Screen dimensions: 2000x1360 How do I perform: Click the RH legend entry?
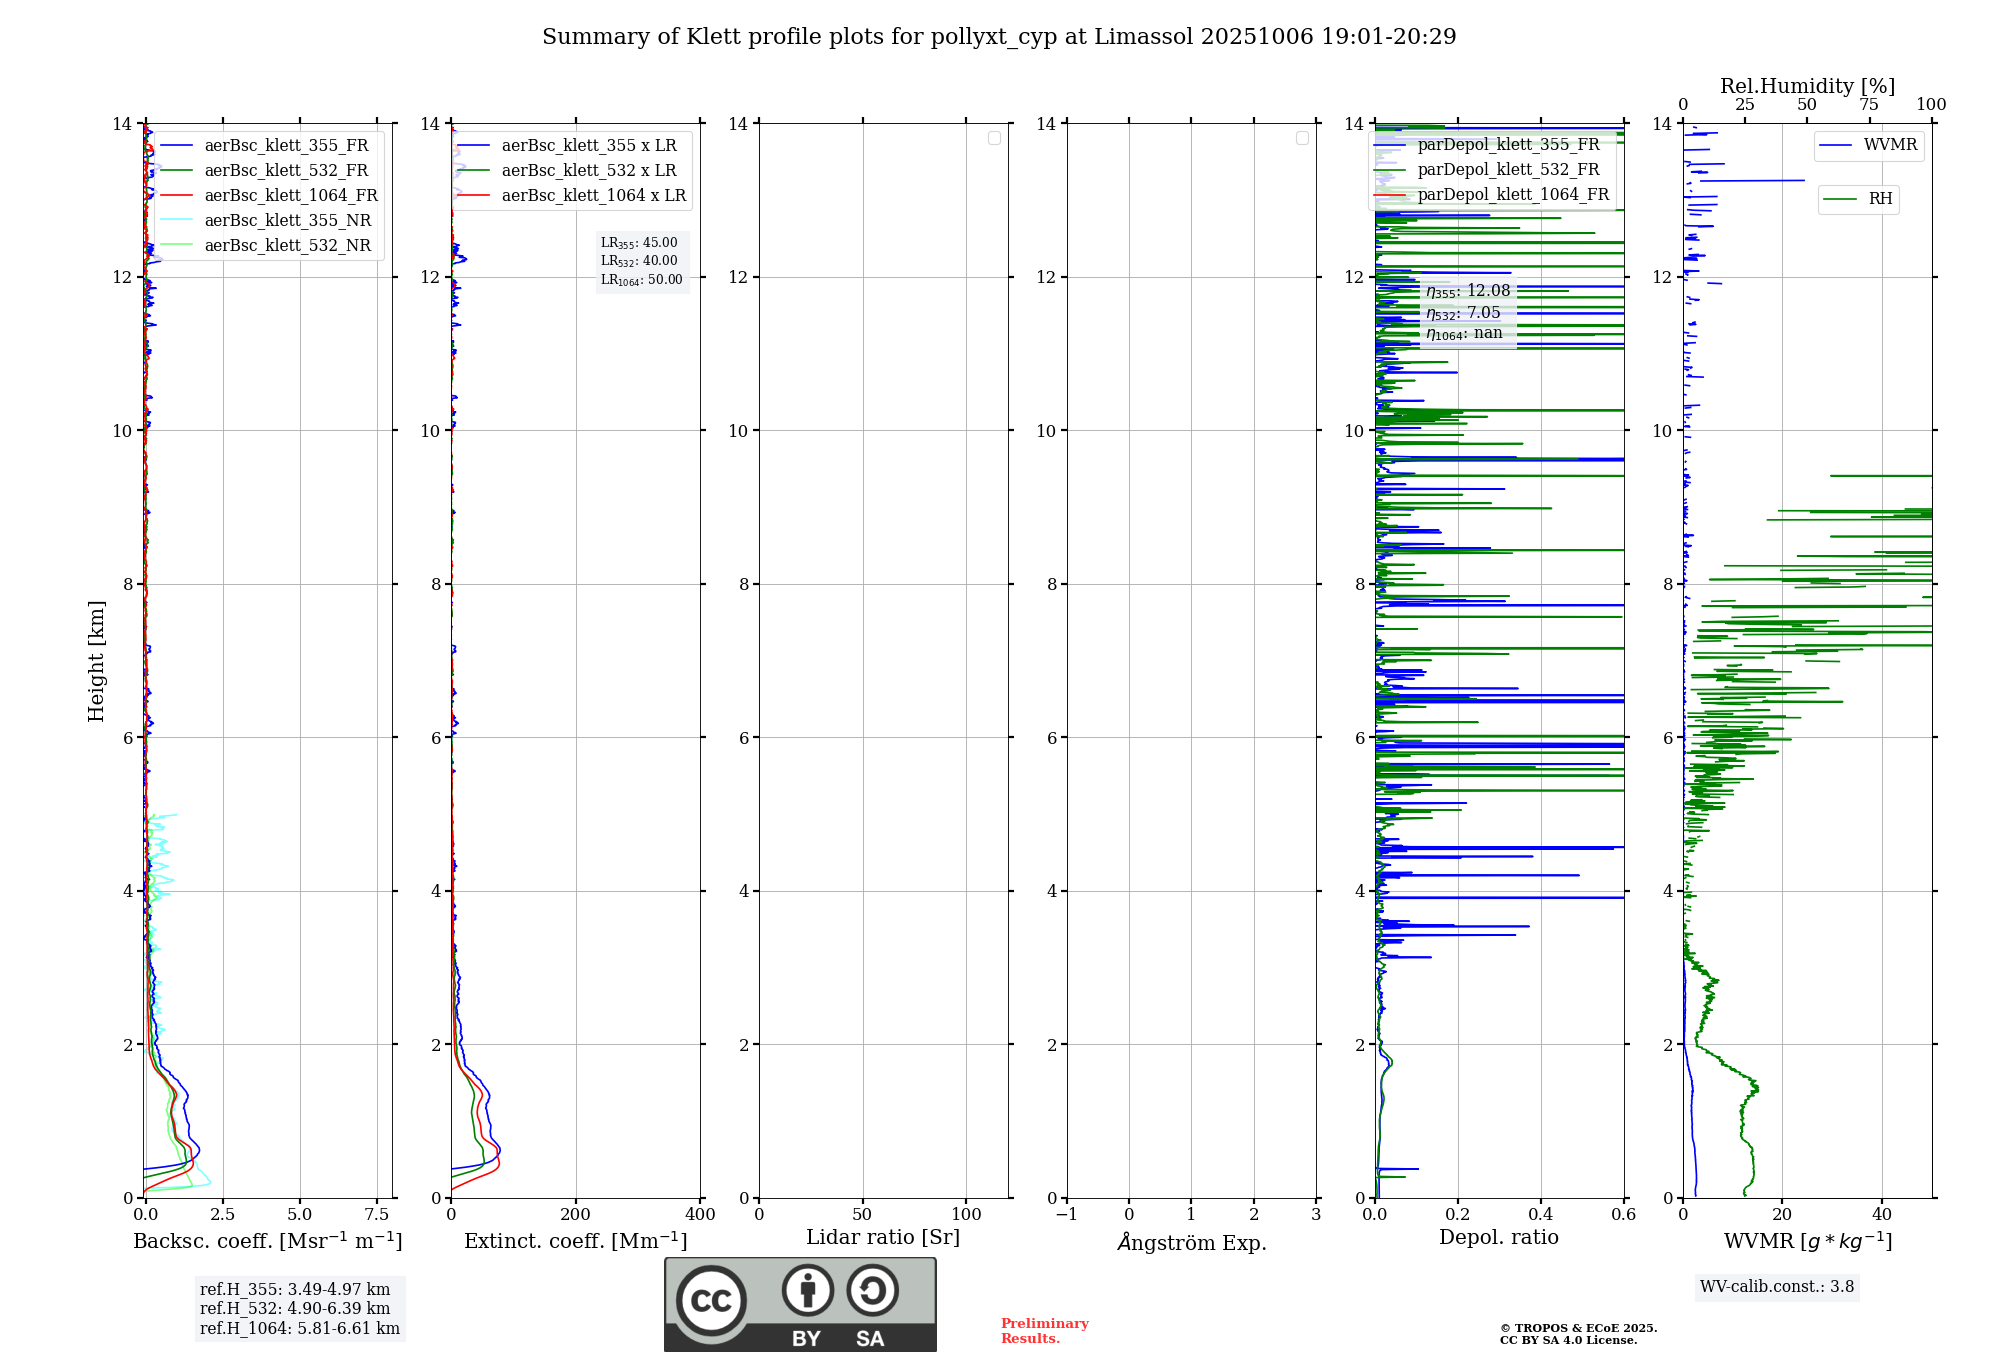click(x=1858, y=199)
